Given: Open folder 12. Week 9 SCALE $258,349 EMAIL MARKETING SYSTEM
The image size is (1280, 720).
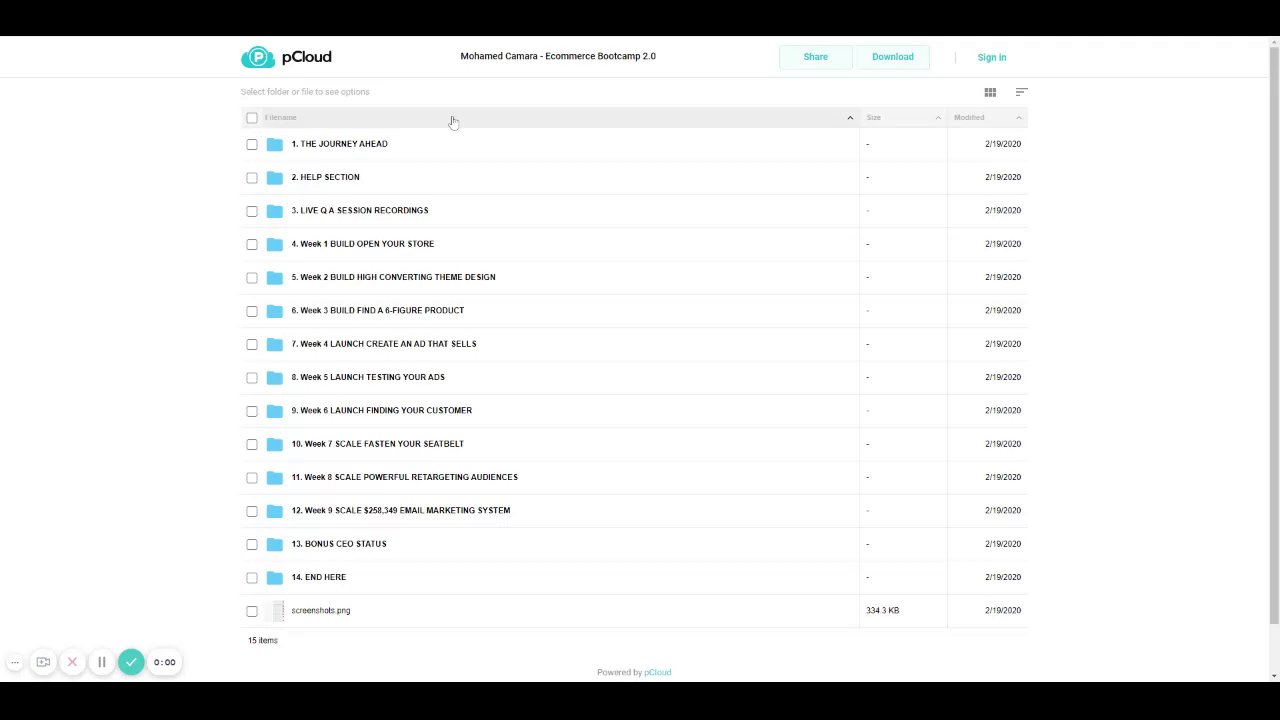Looking at the screenshot, I should (x=401, y=510).
